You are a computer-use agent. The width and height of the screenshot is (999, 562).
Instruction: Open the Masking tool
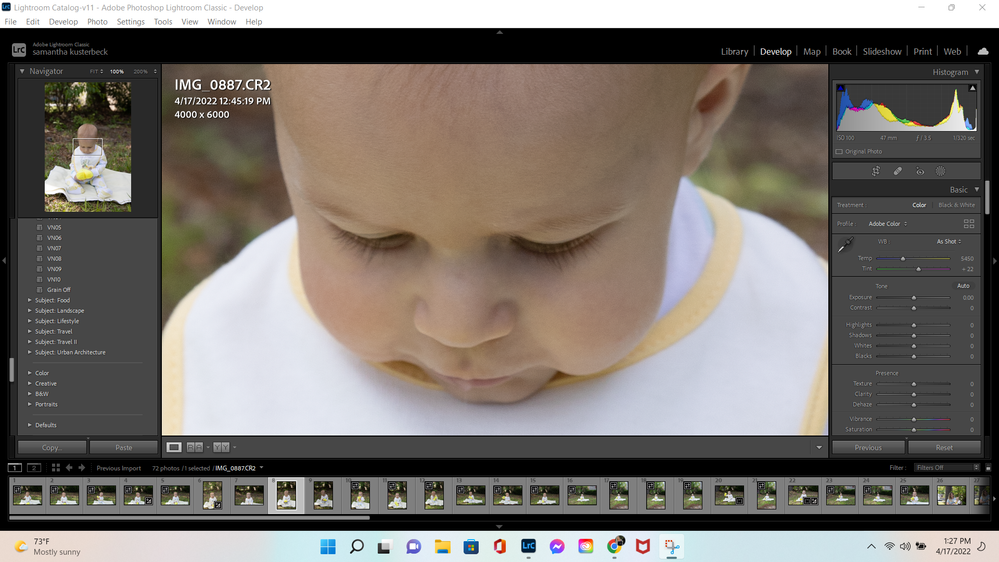tap(941, 171)
